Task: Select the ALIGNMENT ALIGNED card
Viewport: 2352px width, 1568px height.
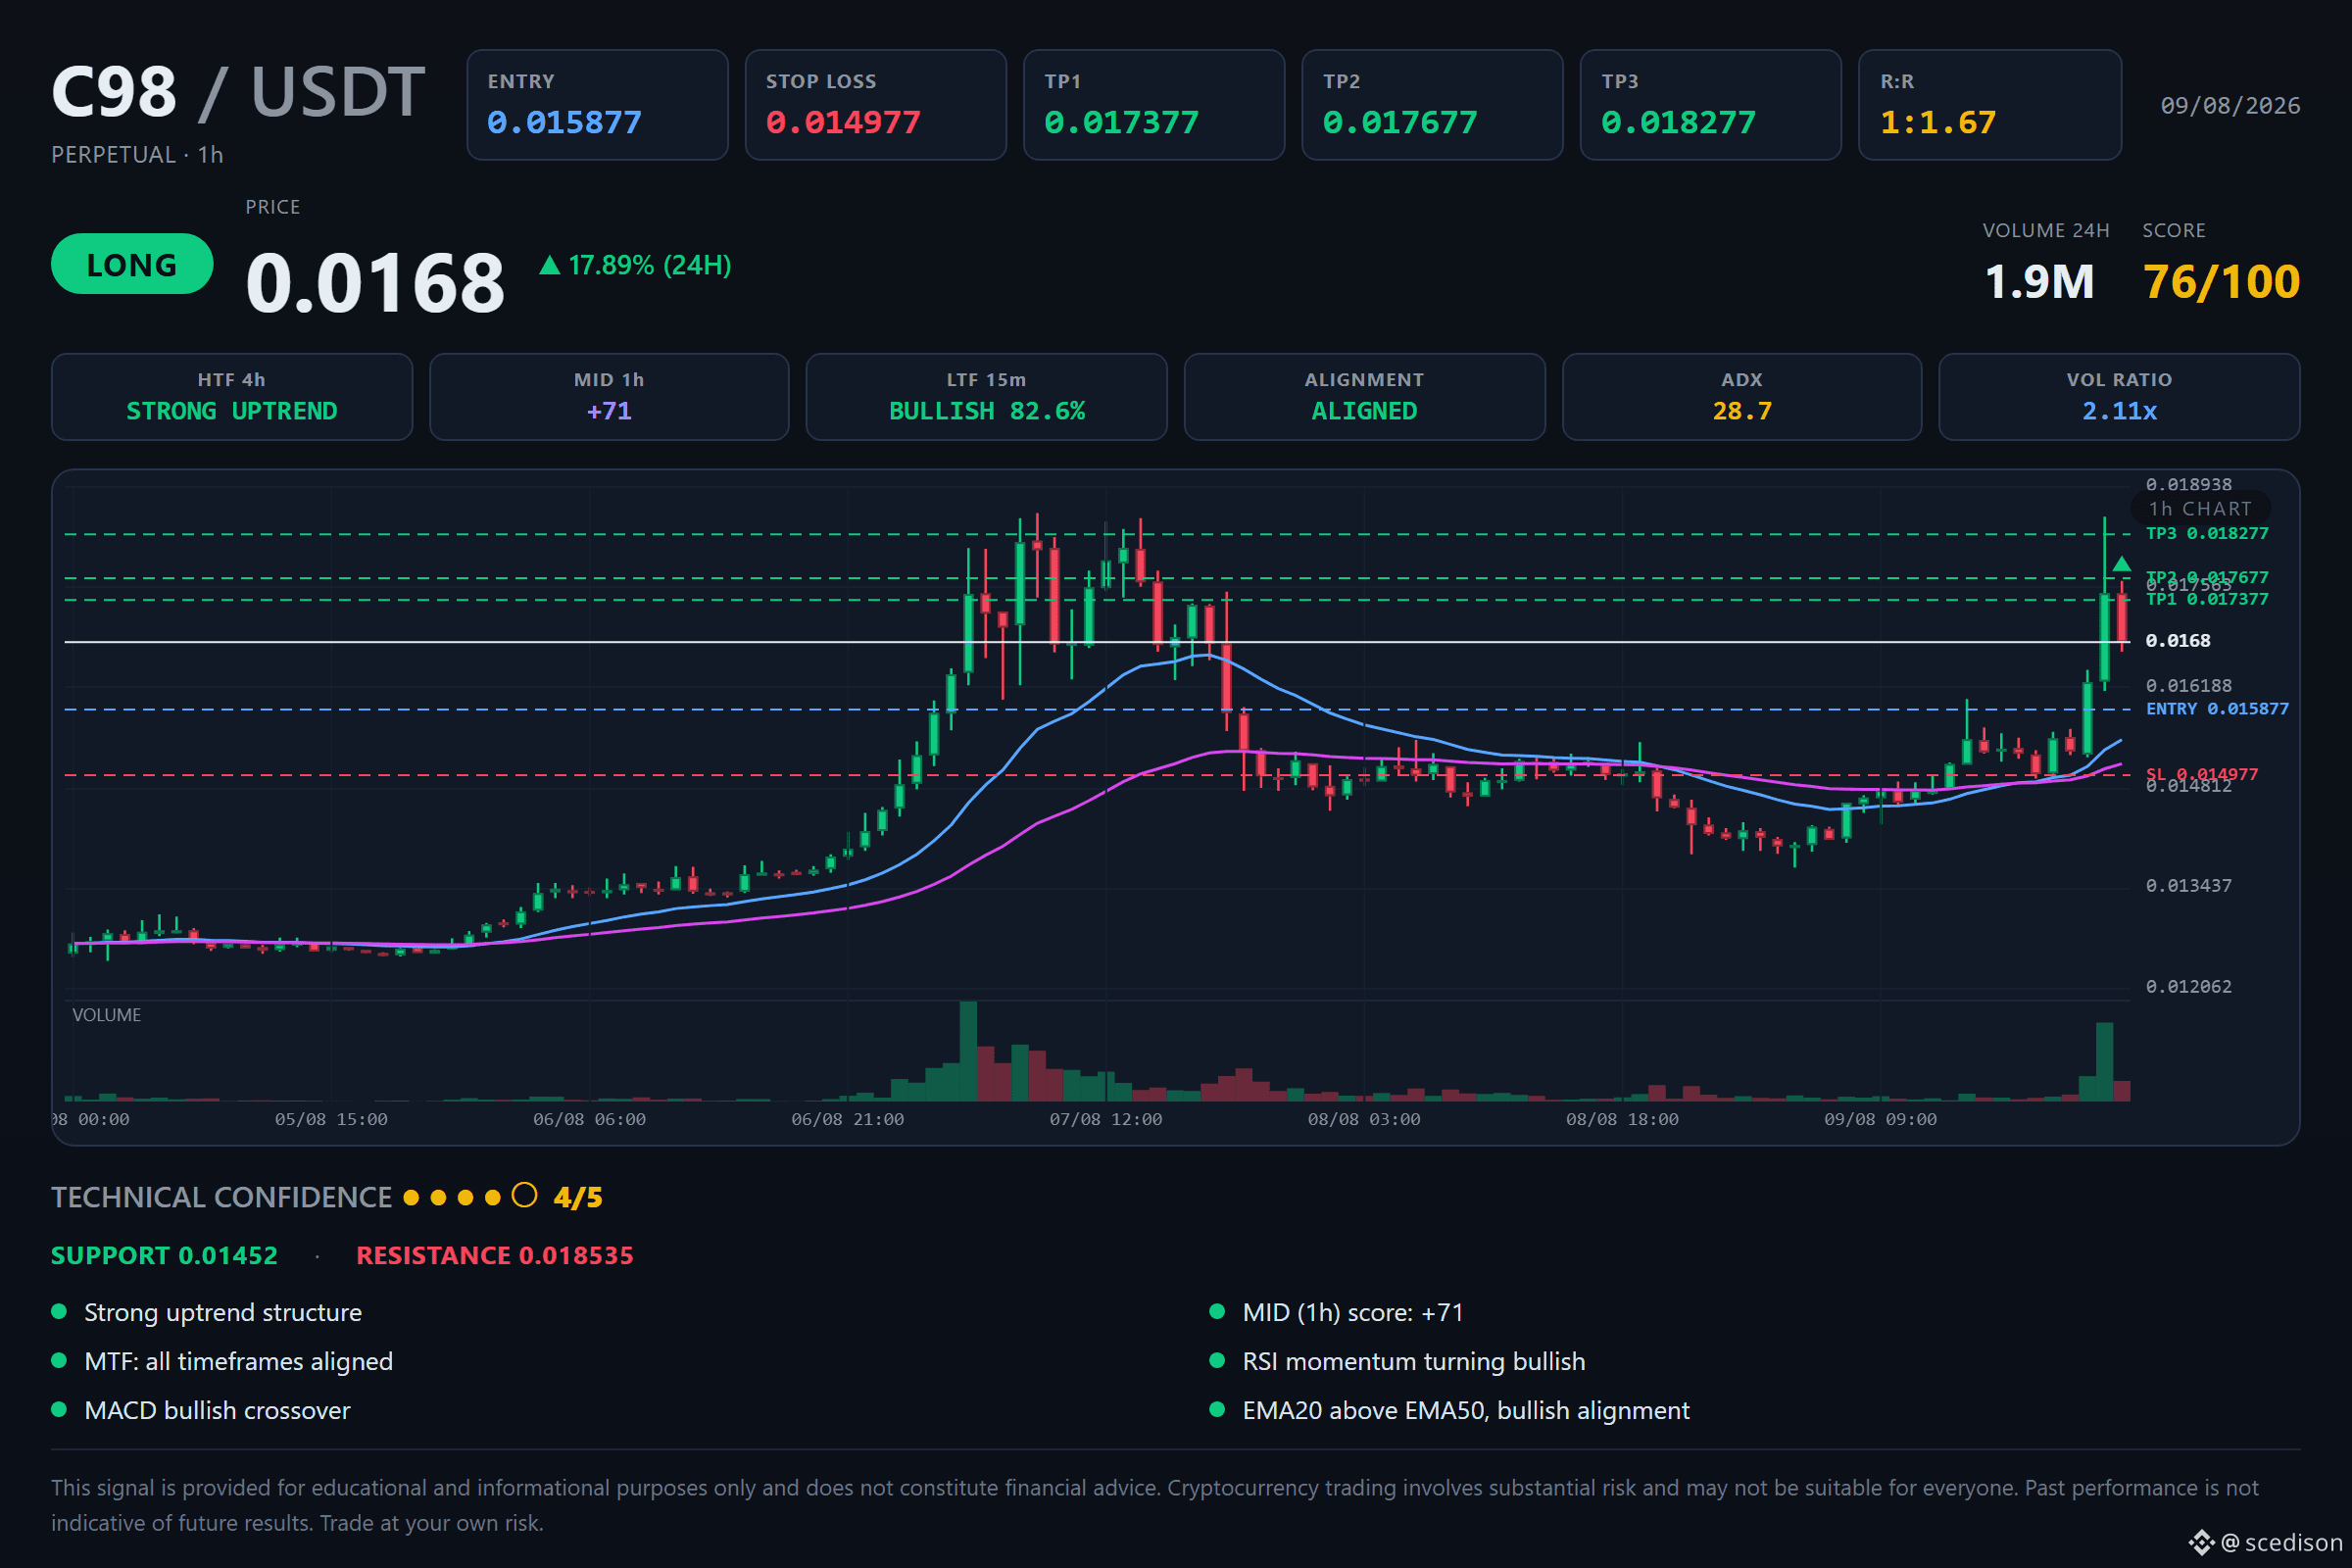Action: pos(1364,397)
